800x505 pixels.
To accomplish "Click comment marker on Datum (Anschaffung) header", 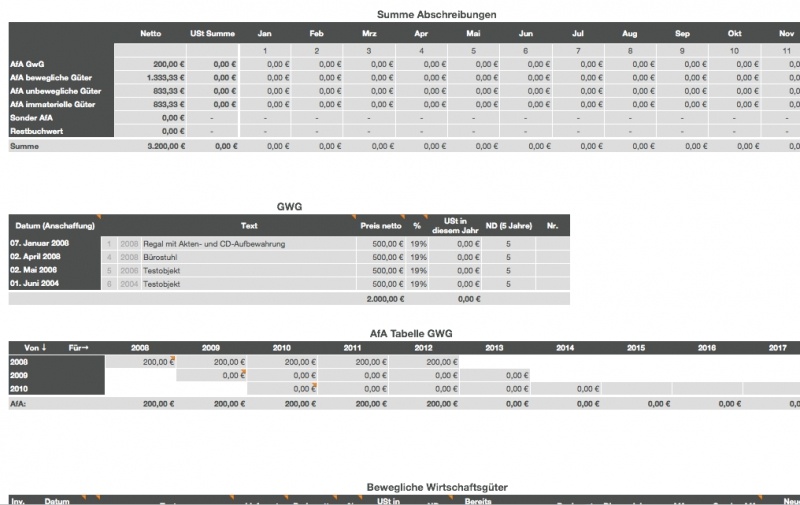I will 101,217.
